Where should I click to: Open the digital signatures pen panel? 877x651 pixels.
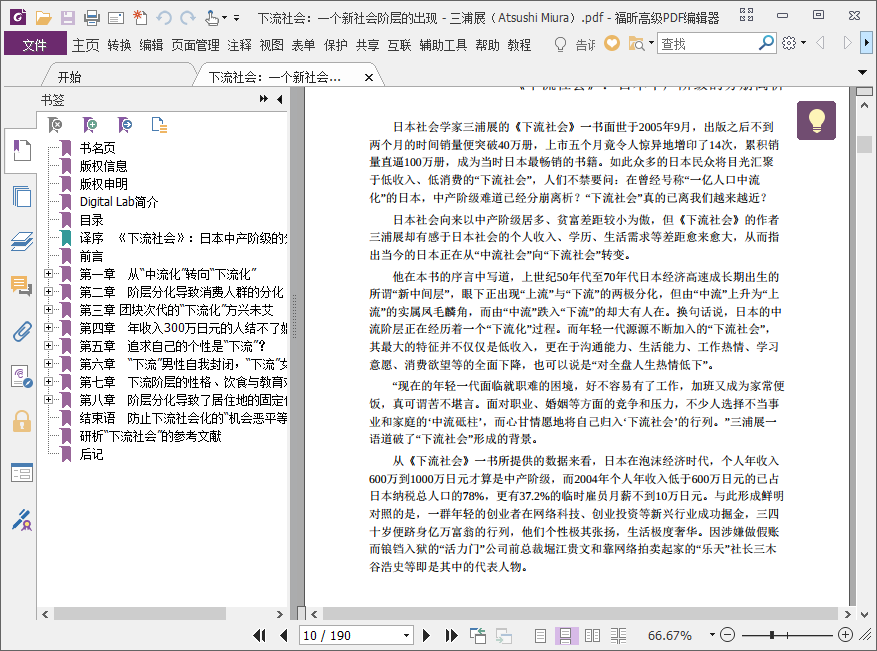tap(21, 520)
